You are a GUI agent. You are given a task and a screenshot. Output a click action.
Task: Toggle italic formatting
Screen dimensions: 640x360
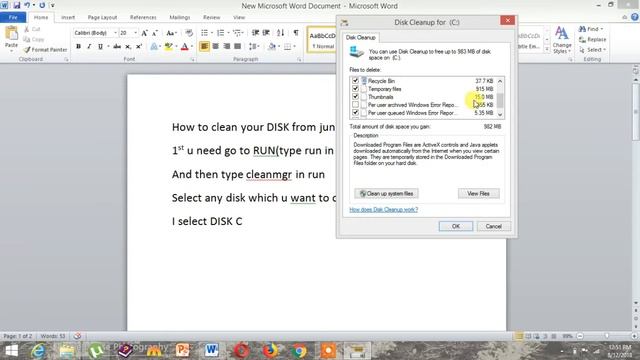point(89,47)
